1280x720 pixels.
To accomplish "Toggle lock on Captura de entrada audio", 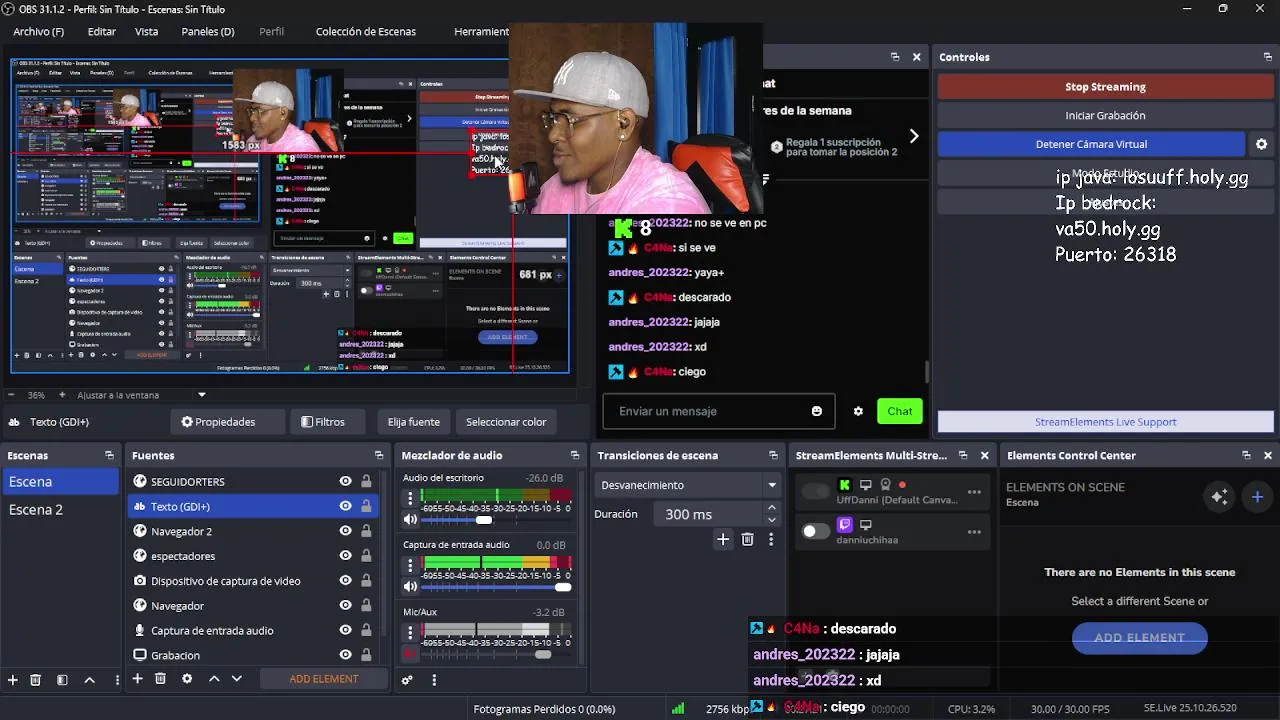I will (366, 630).
